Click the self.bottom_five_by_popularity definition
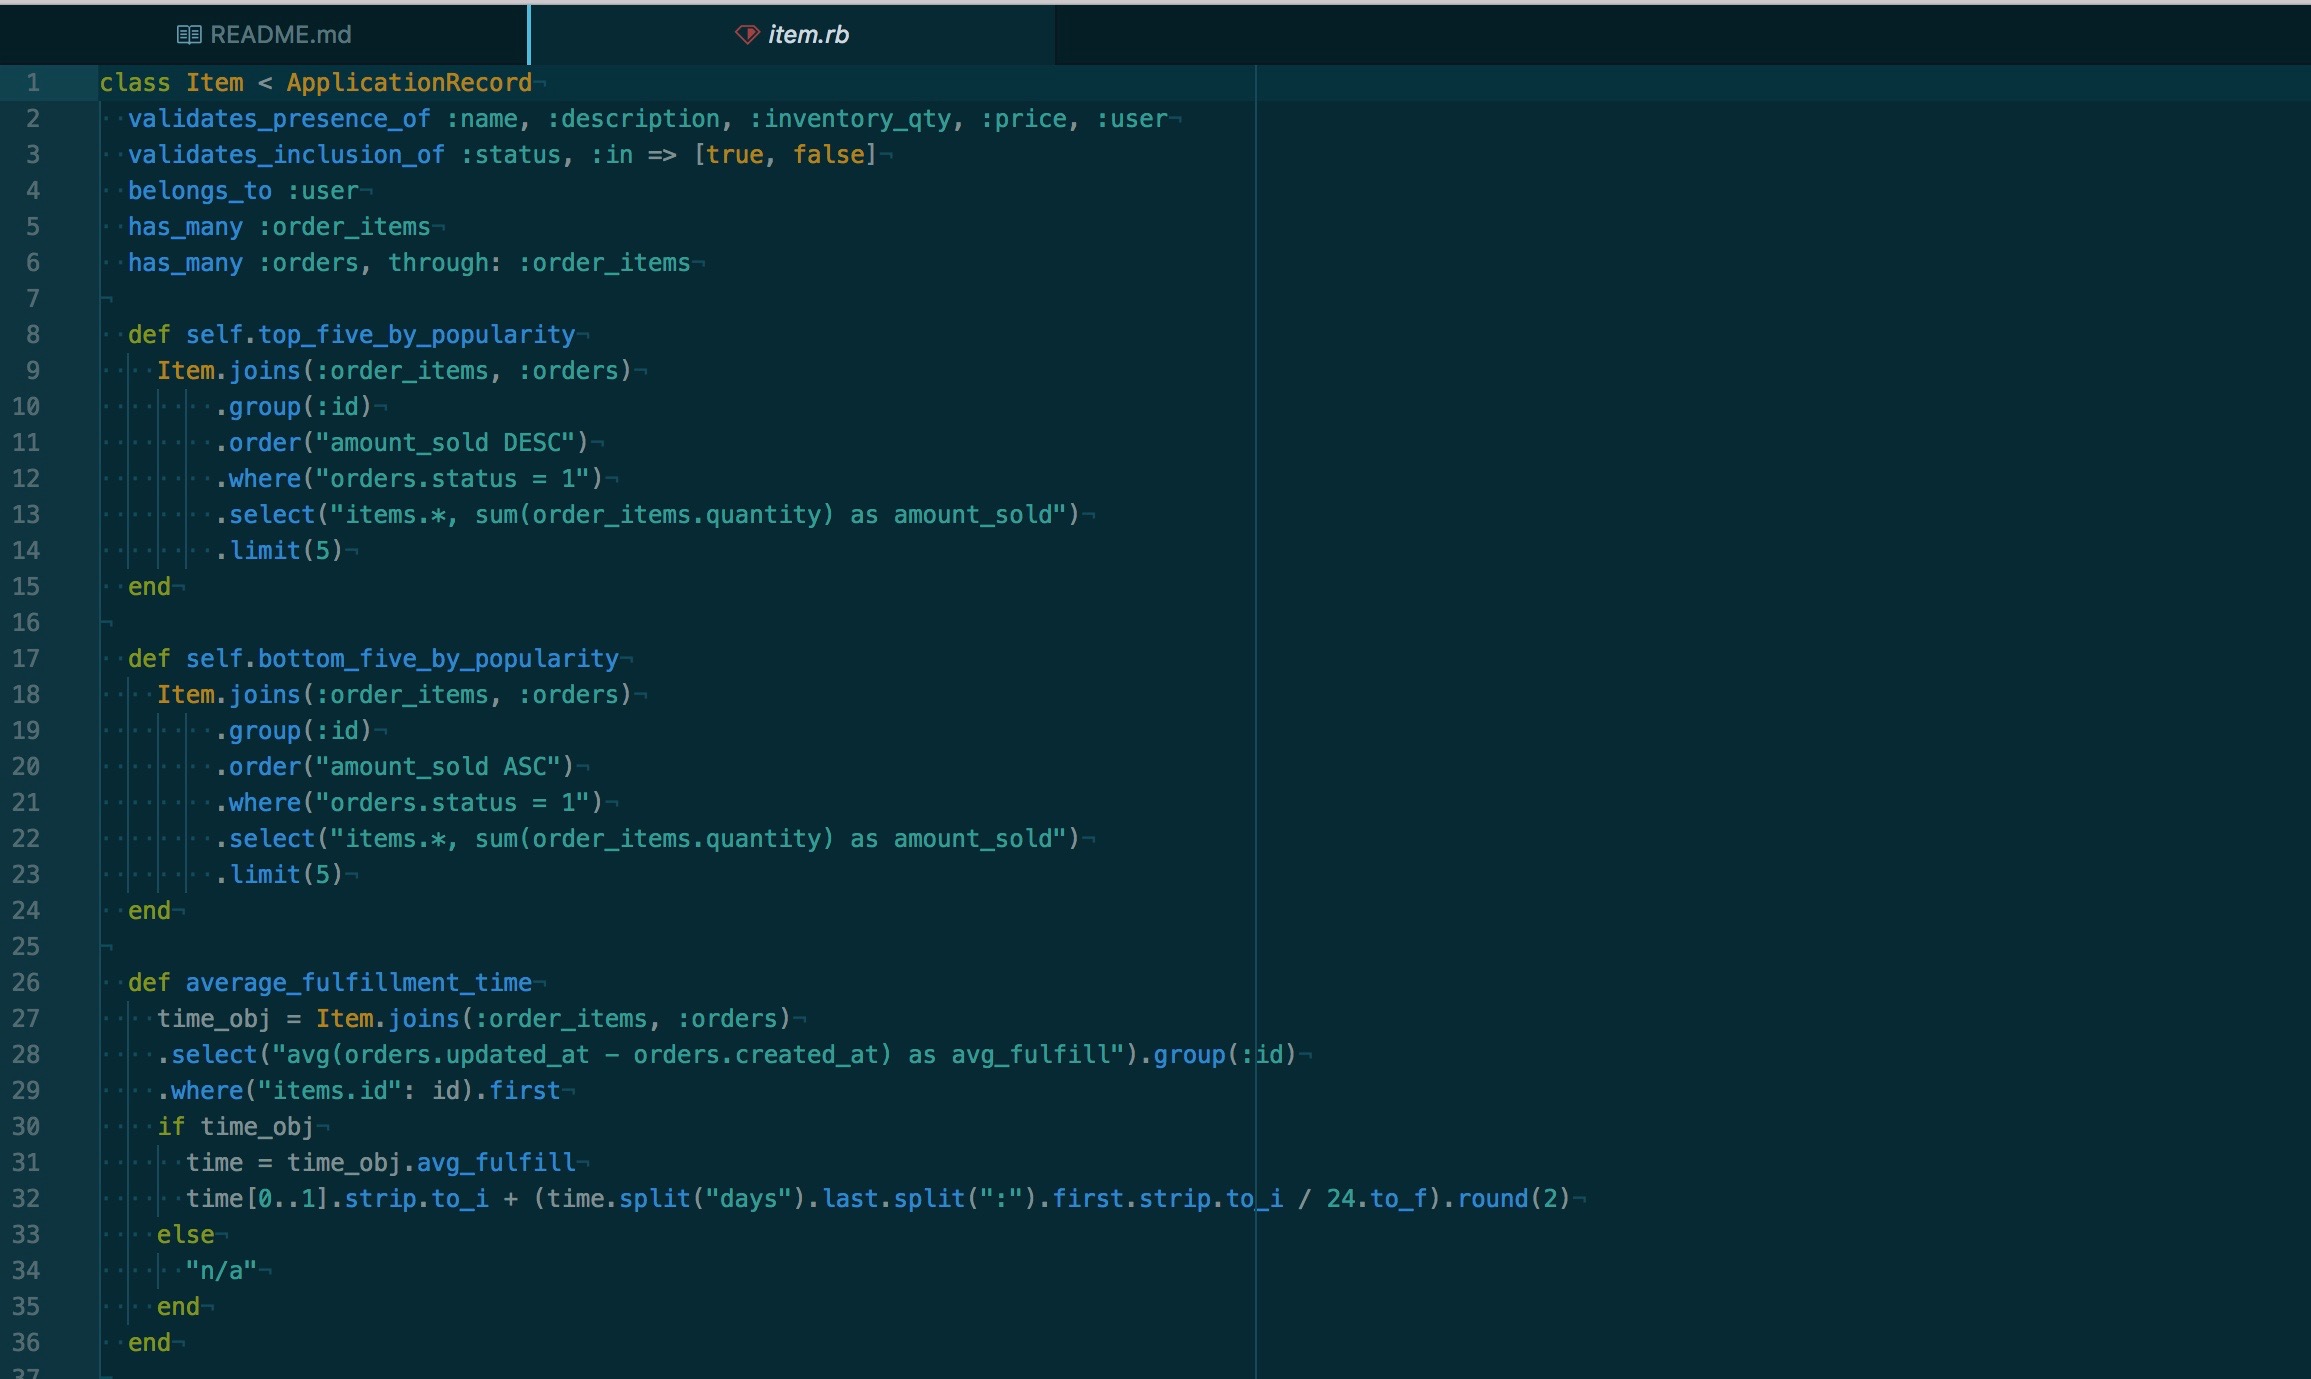Screen dimensions: 2311x1379 [402, 659]
